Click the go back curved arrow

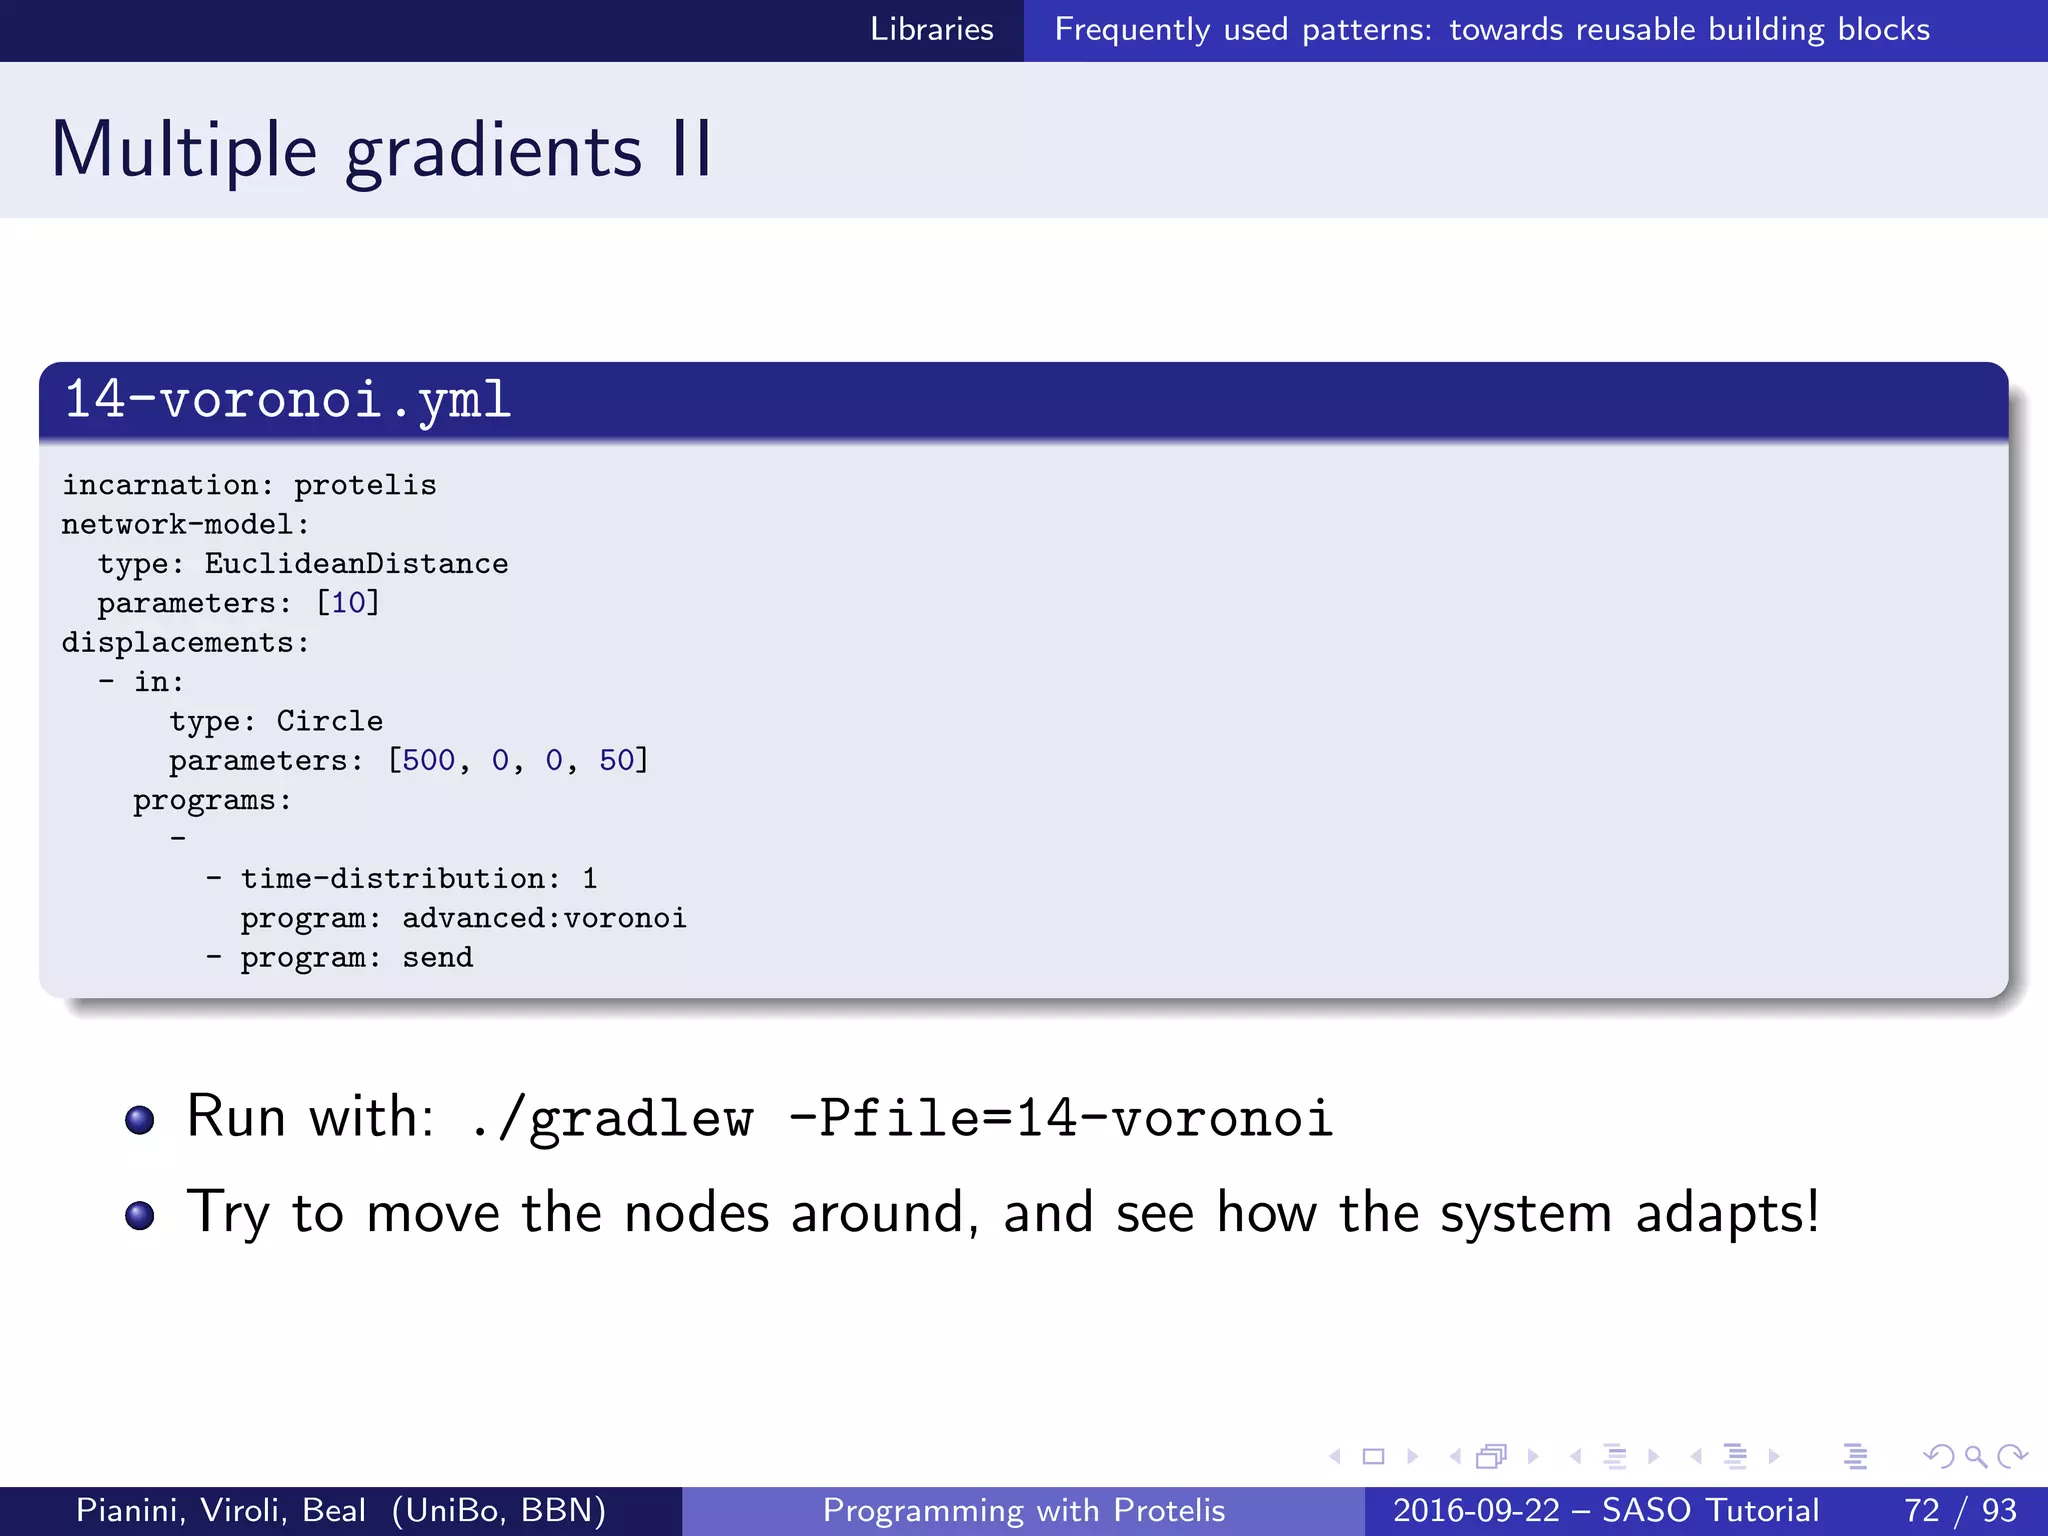click(x=1937, y=1457)
